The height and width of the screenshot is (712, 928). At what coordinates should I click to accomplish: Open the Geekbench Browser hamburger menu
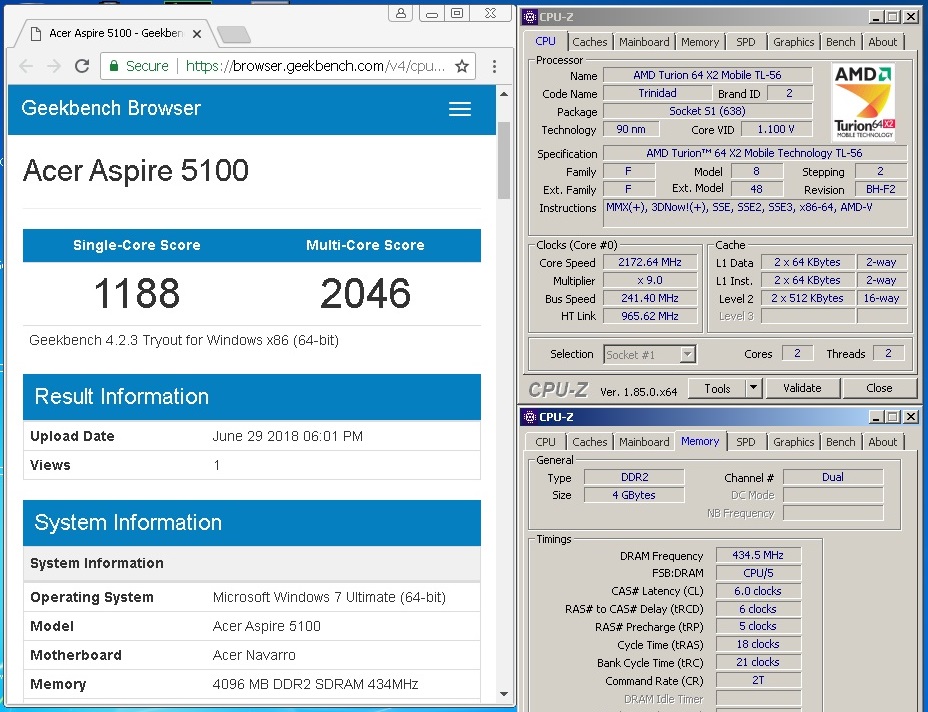coord(460,109)
